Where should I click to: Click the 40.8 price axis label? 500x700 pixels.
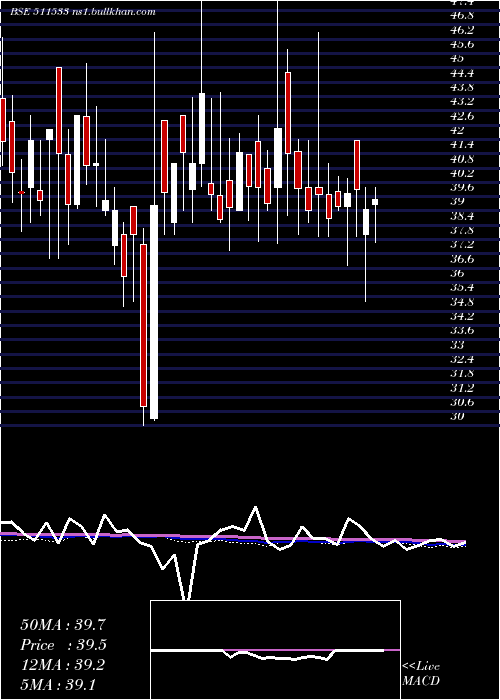click(462, 159)
